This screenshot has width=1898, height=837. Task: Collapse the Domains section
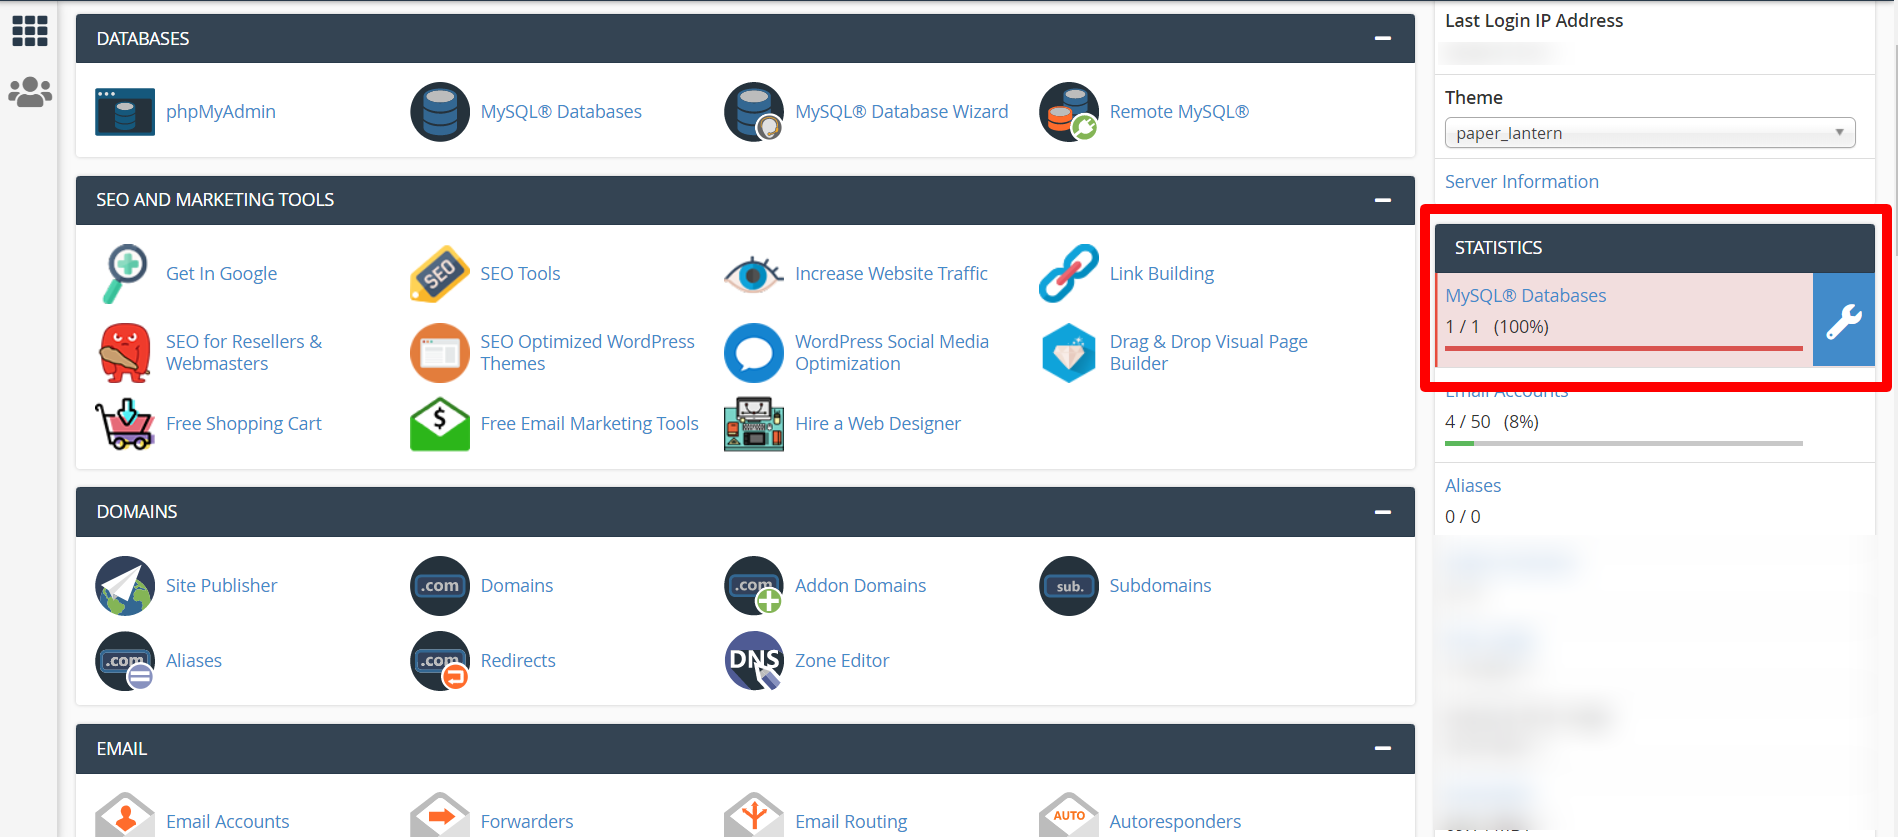point(1382,512)
